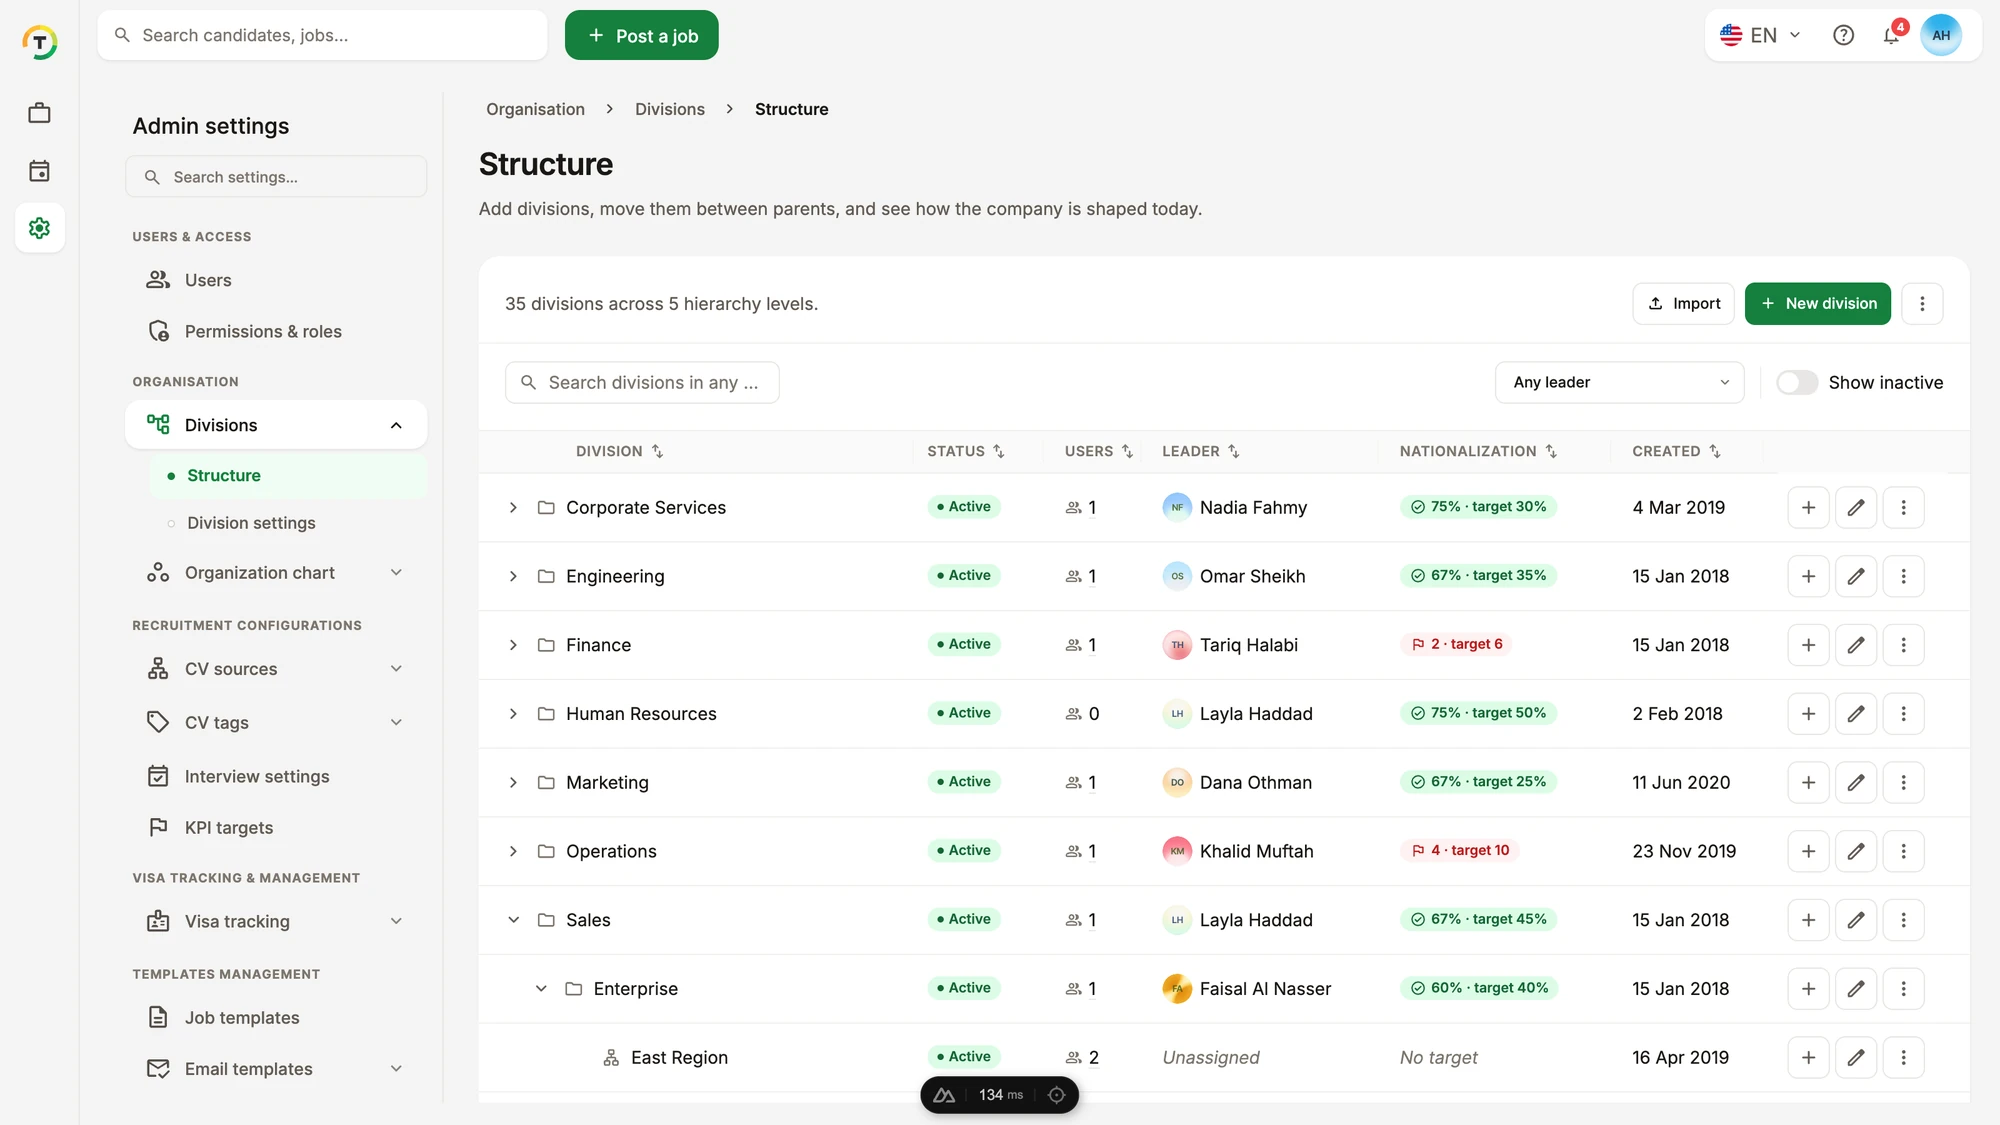Image resolution: width=2000 pixels, height=1125 pixels.
Task: Focus the Search divisions input field
Action: click(642, 382)
